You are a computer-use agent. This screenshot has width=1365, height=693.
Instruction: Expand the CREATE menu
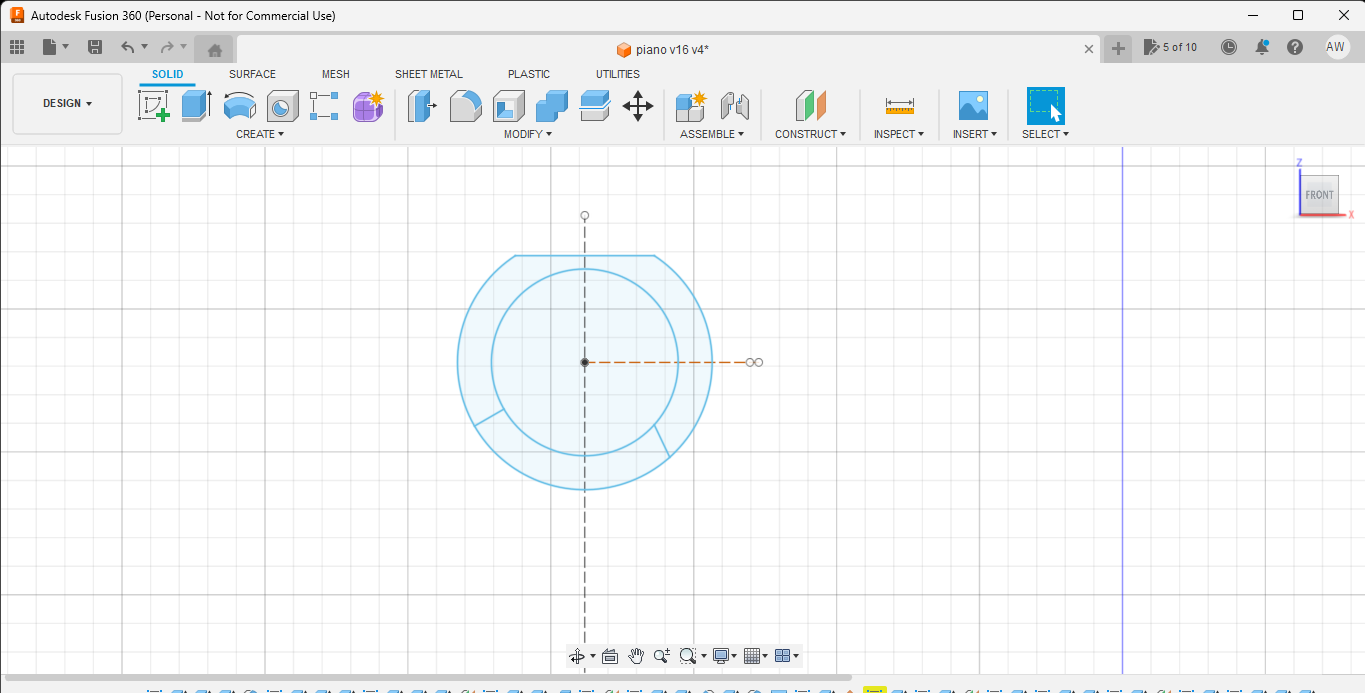(260, 134)
